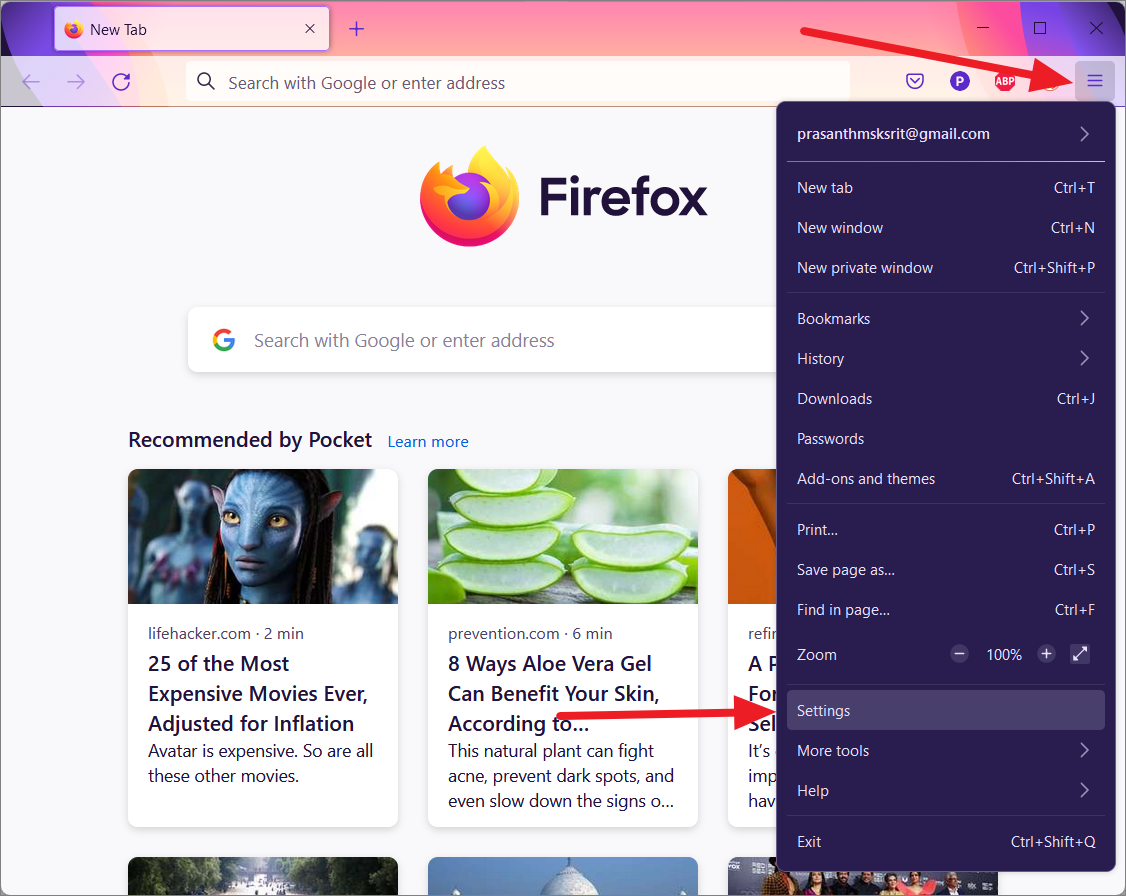Click the Google logo in the page search box
This screenshot has height=896, width=1126.
[x=224, y=340]
